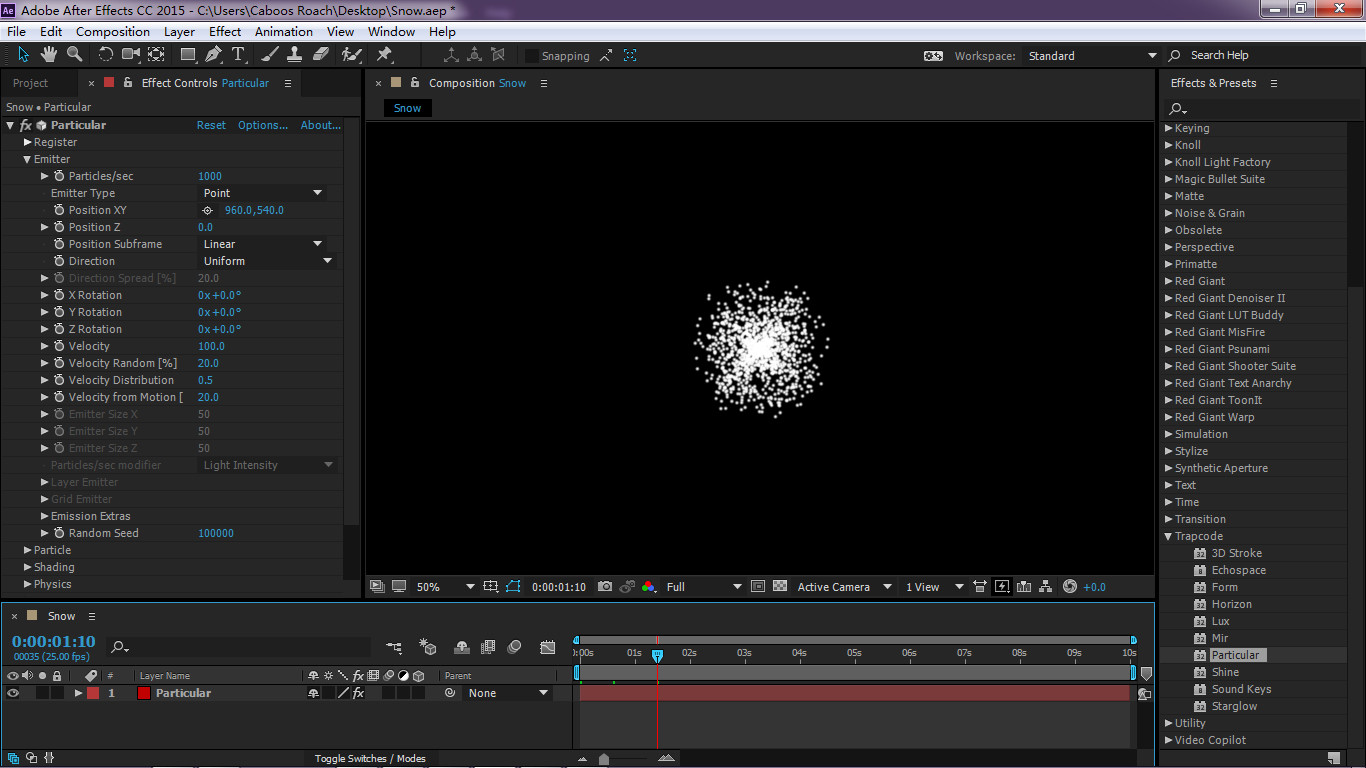Image resolution: width=1366 pixels, height=768 pixels.
Task: Select the Puppet Pin tool
Action: pos(384,55)
